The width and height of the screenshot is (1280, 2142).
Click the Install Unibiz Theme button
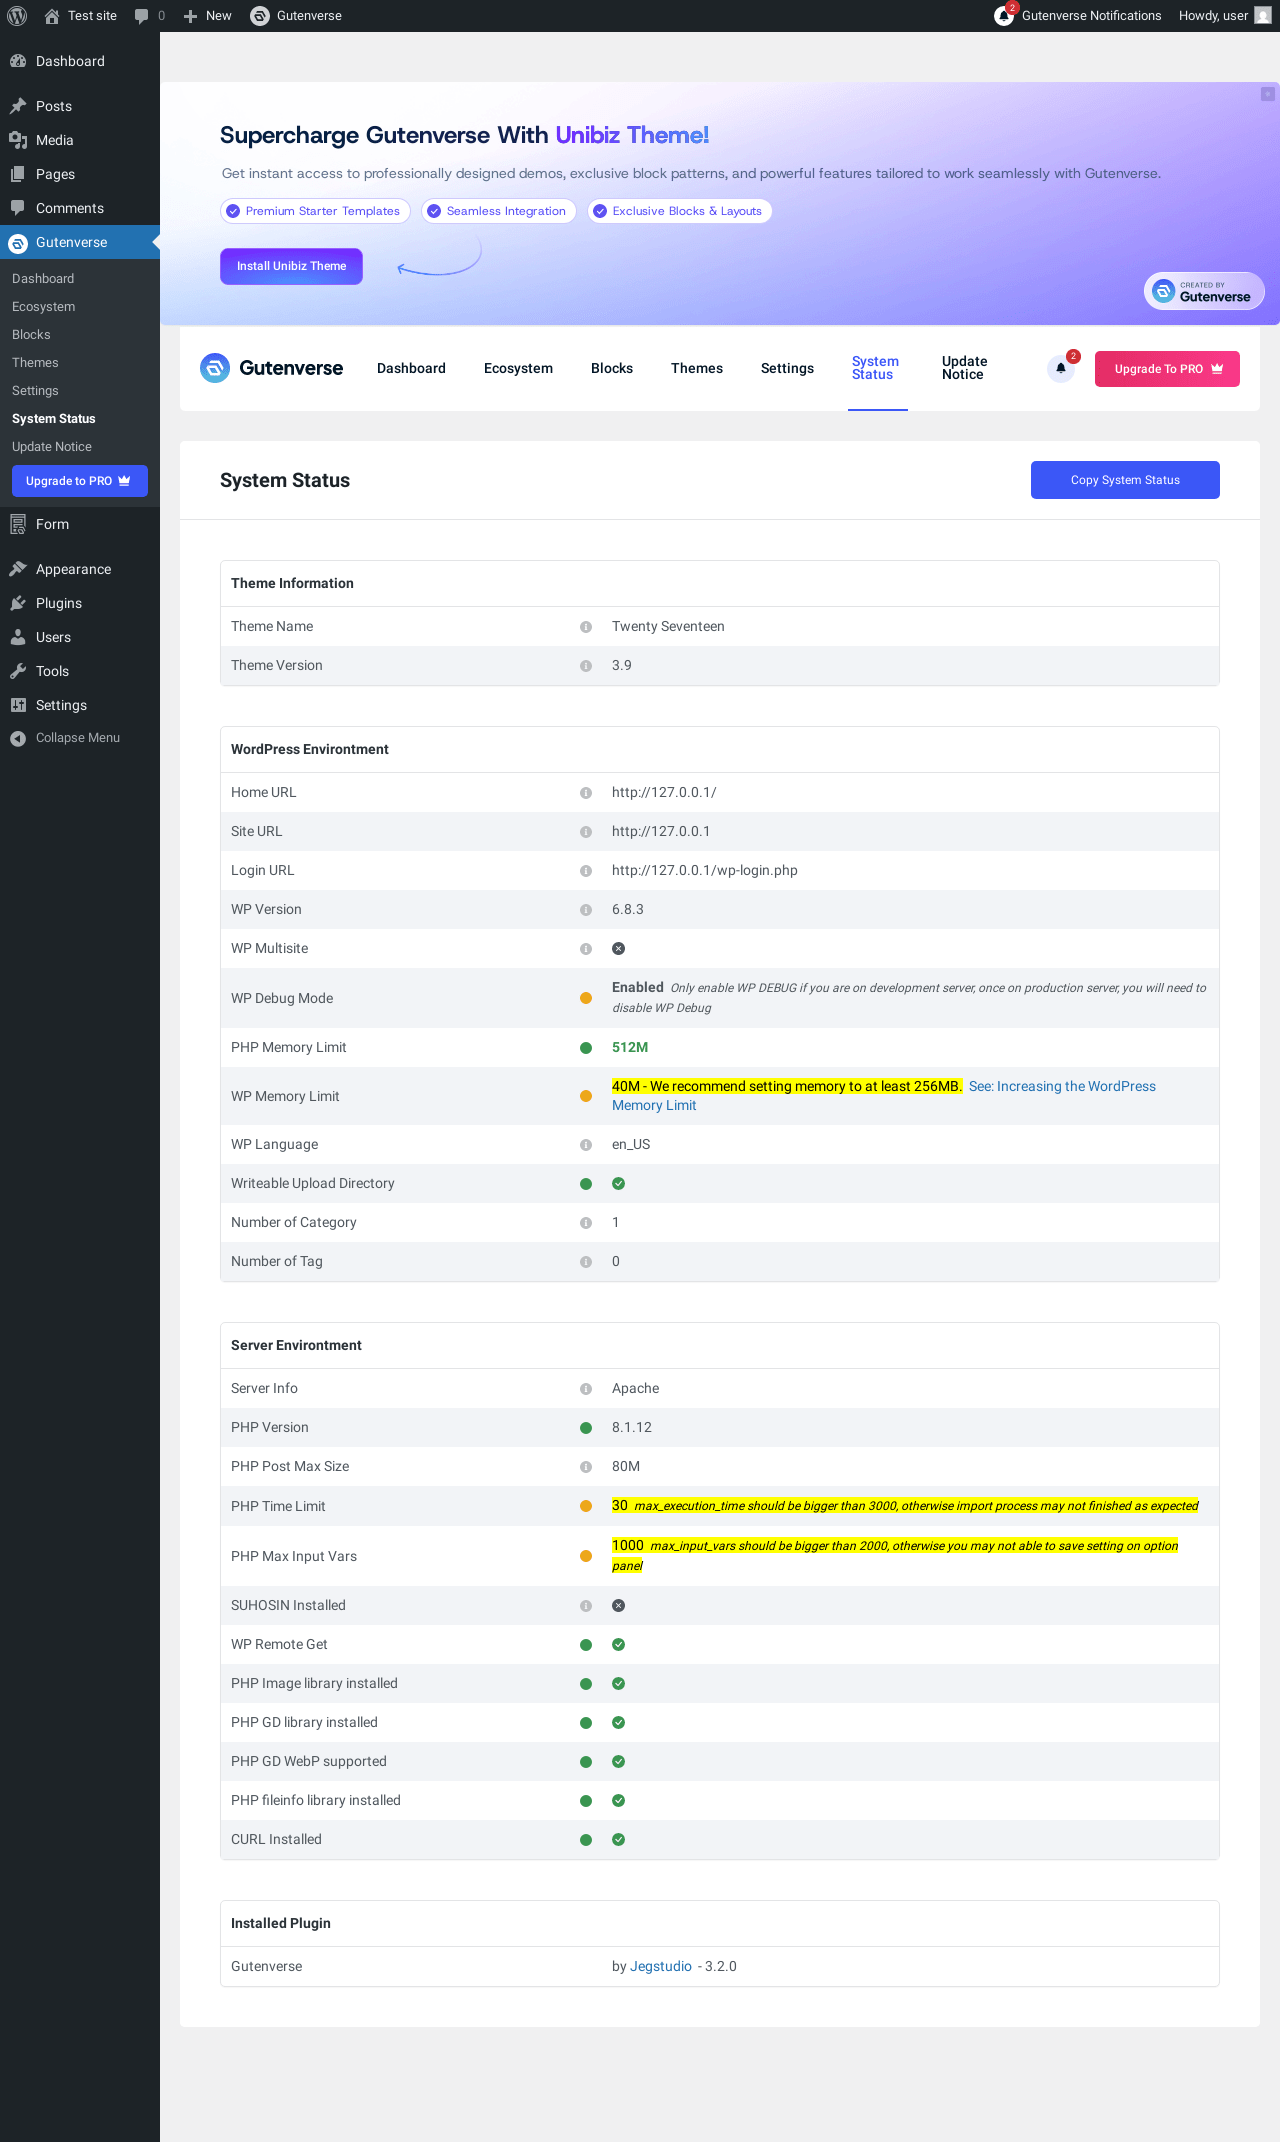[x=291, y=266]
